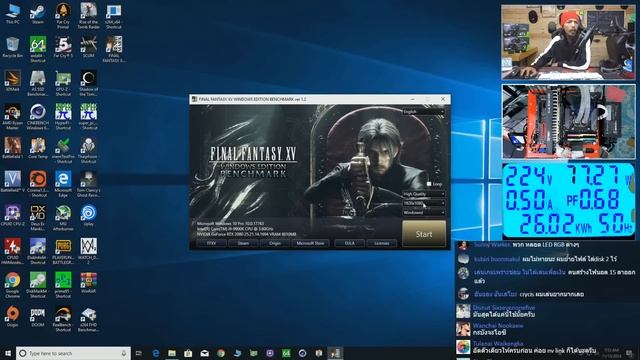Viewport: 640px width, 360px height.
Task: Close the Final Fantasy XV benchmark window
Action: click(x=443, y=99)
